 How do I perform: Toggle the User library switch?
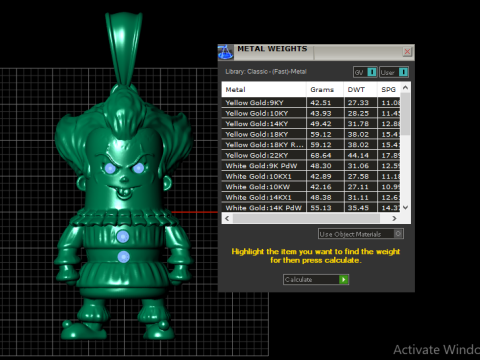(394, 72)
